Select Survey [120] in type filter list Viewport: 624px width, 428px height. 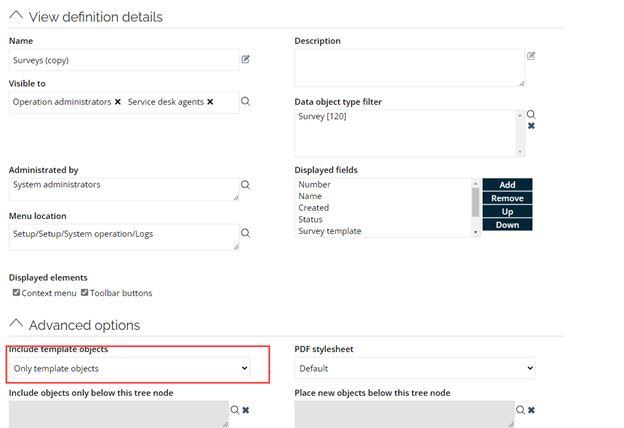tap(322, 116)
